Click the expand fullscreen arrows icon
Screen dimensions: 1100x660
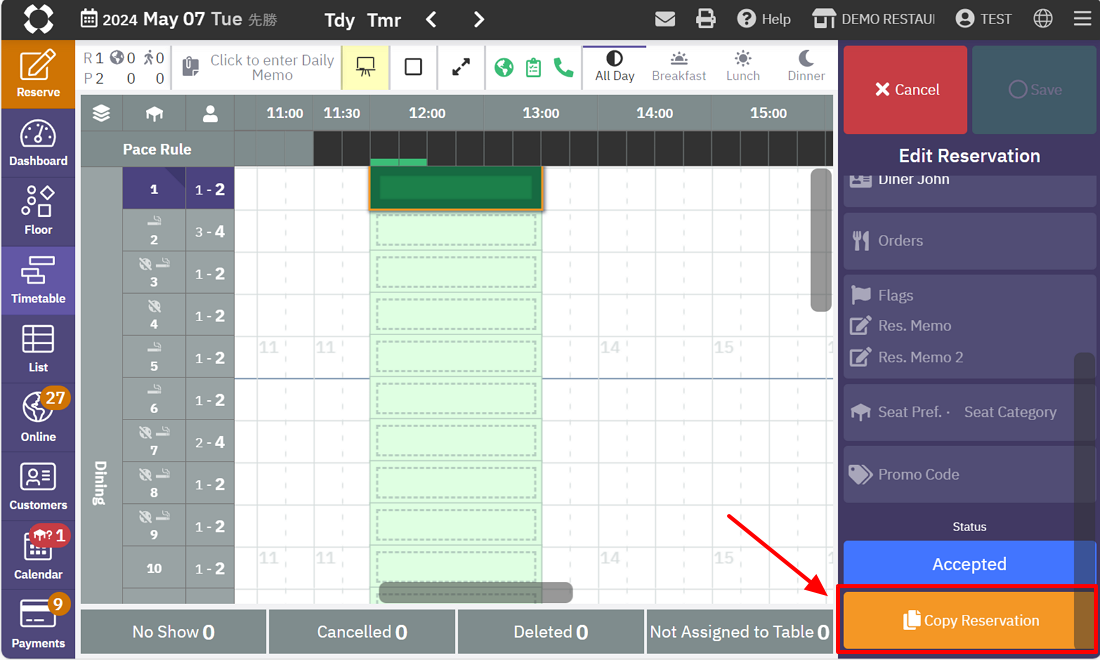pyautogui.click(x=461, y=67)
